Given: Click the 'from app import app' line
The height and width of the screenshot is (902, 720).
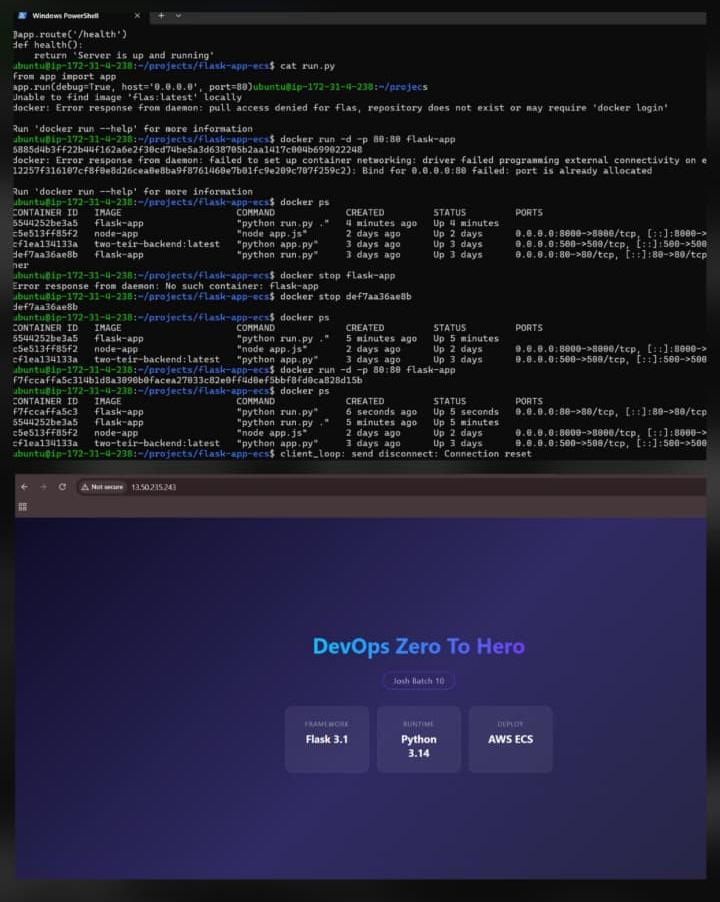Looking at the screenshot, I should 64,76.
